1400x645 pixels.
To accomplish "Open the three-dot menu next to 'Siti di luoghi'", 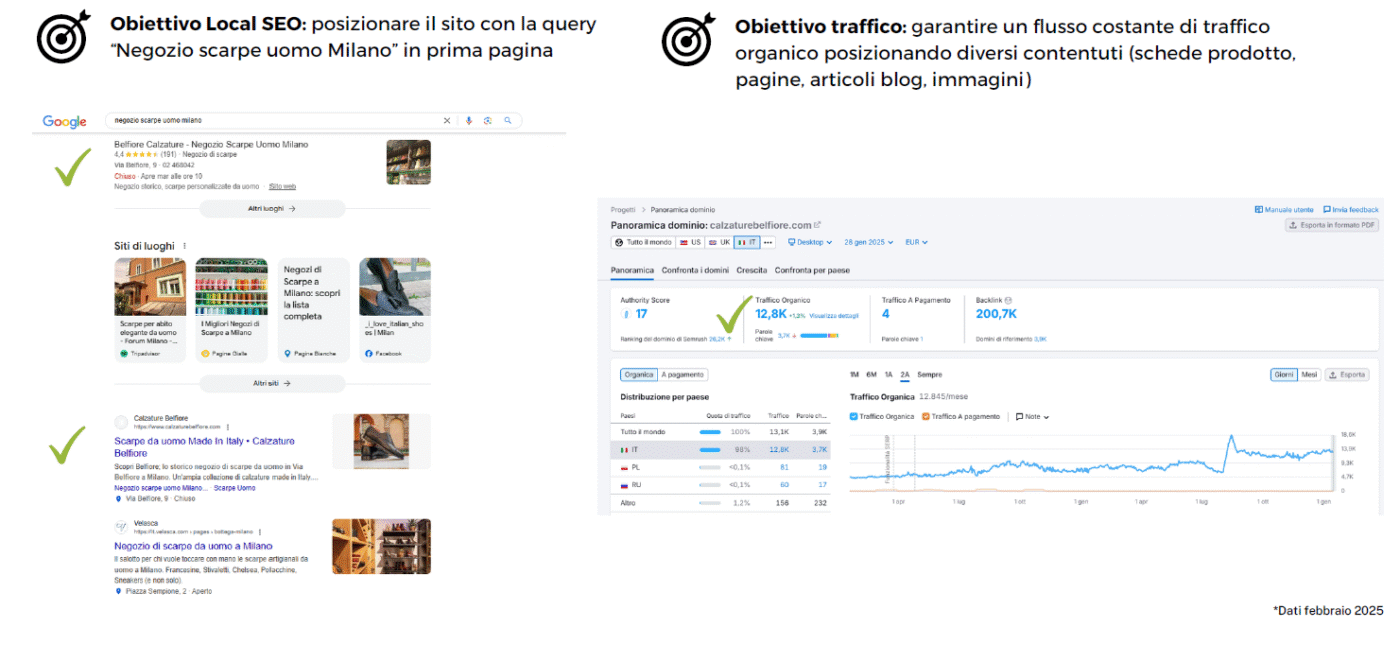I will [184, 246].
